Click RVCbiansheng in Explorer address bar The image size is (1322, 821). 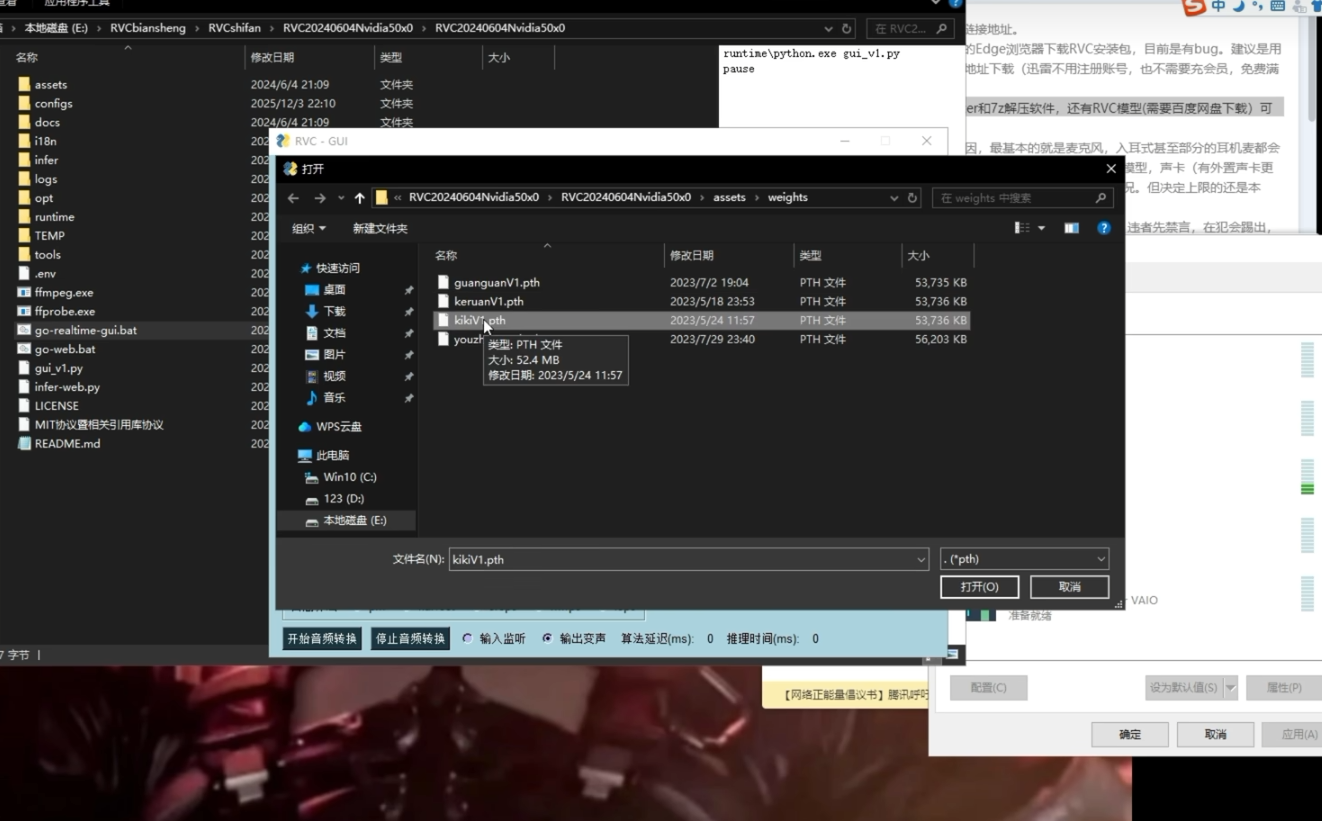click(147, 28)
